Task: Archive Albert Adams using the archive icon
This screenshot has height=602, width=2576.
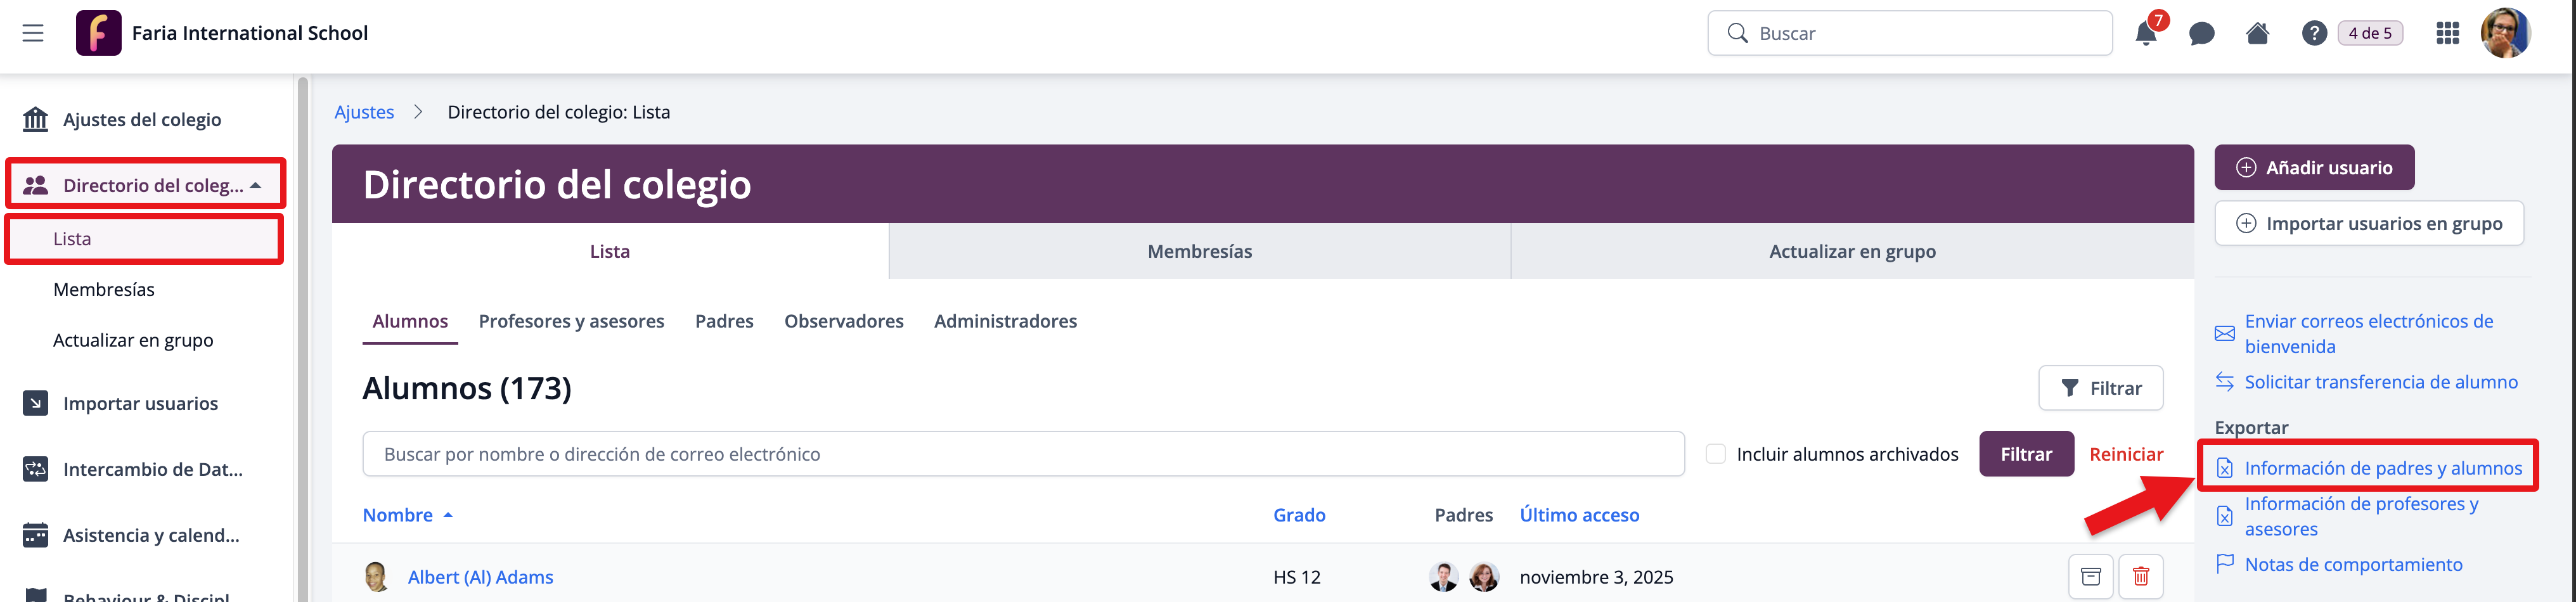Action: pos(2090,576)
